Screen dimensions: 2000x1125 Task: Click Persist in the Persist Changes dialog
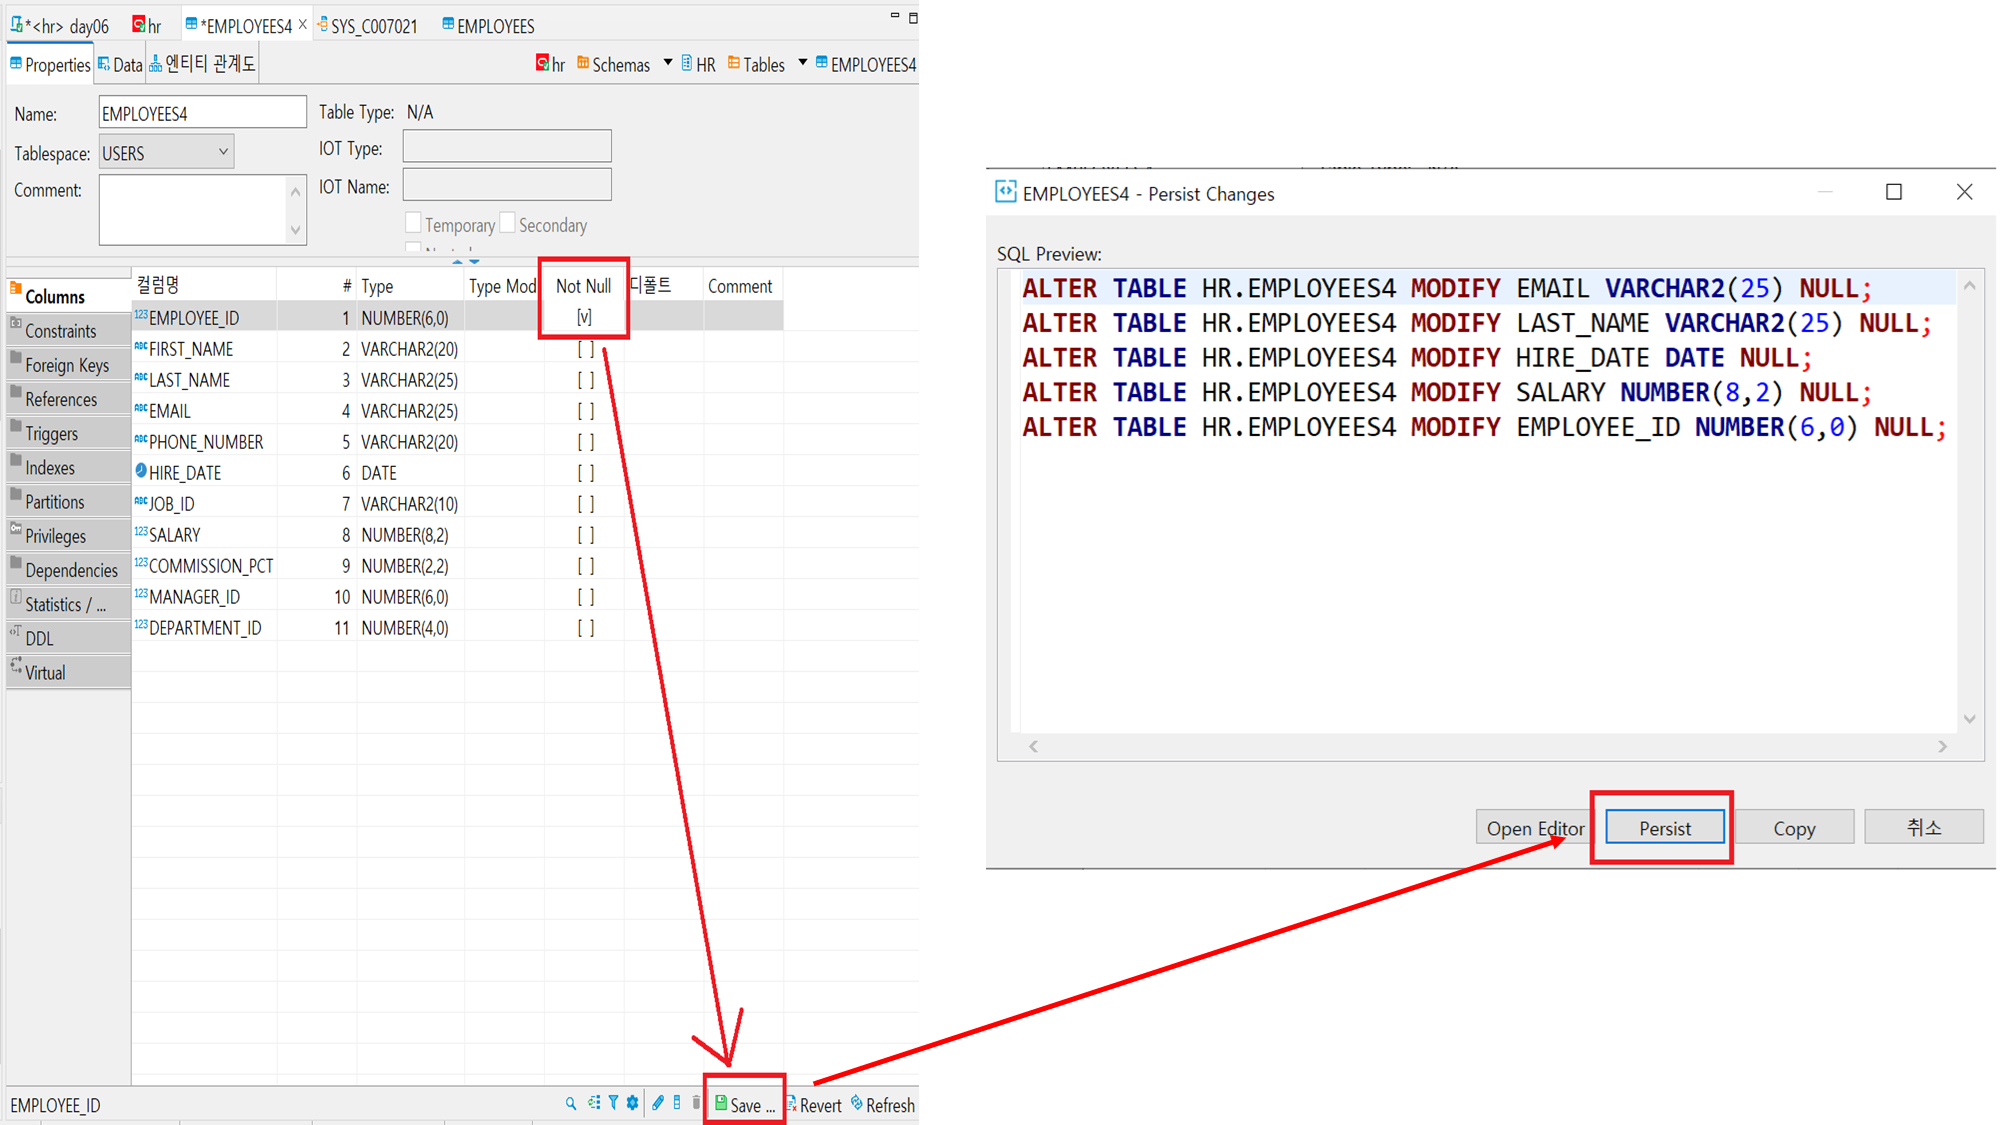pos(1665,828)
